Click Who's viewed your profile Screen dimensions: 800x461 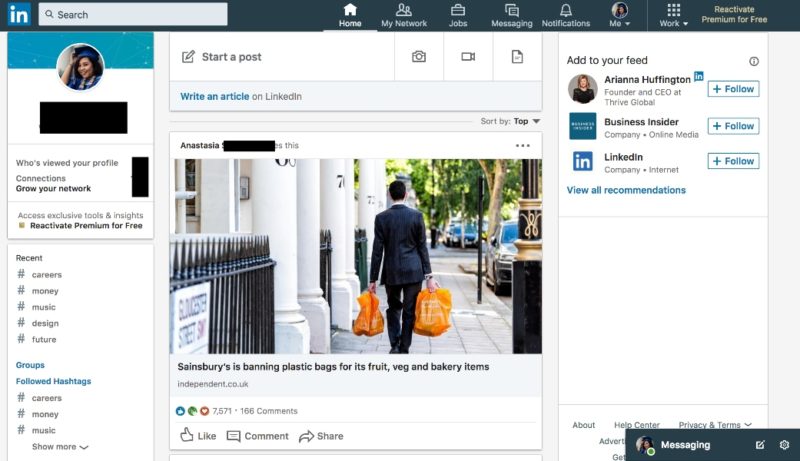[x=67, y=163]
